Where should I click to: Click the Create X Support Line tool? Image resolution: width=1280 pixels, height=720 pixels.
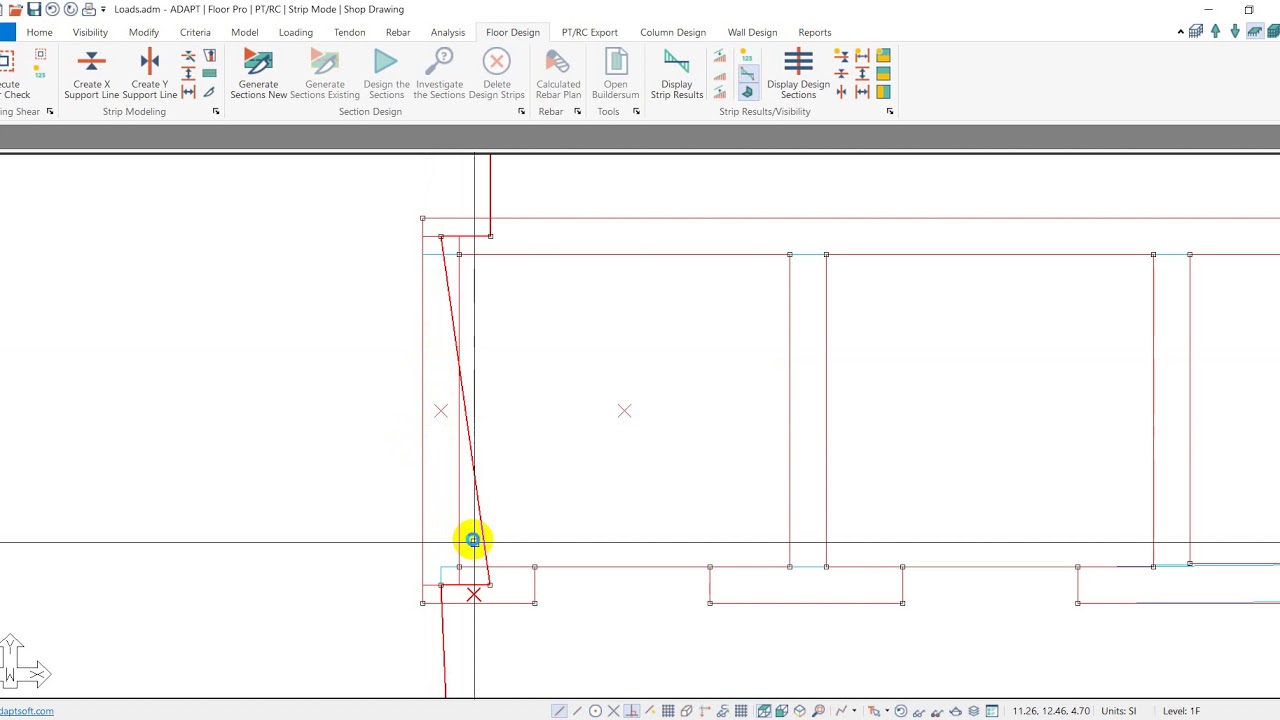pos(91,76)
